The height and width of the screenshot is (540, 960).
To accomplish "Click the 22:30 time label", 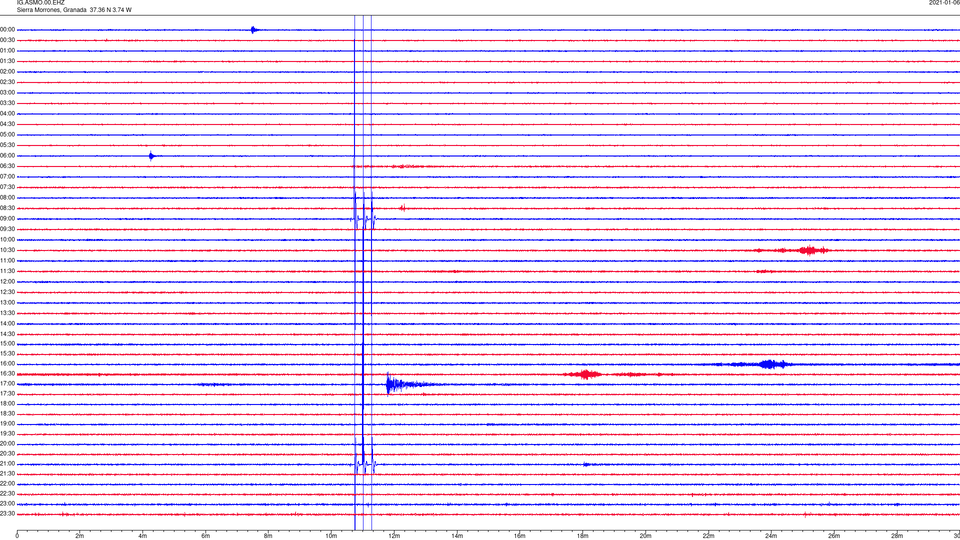I will pos(7,493).
